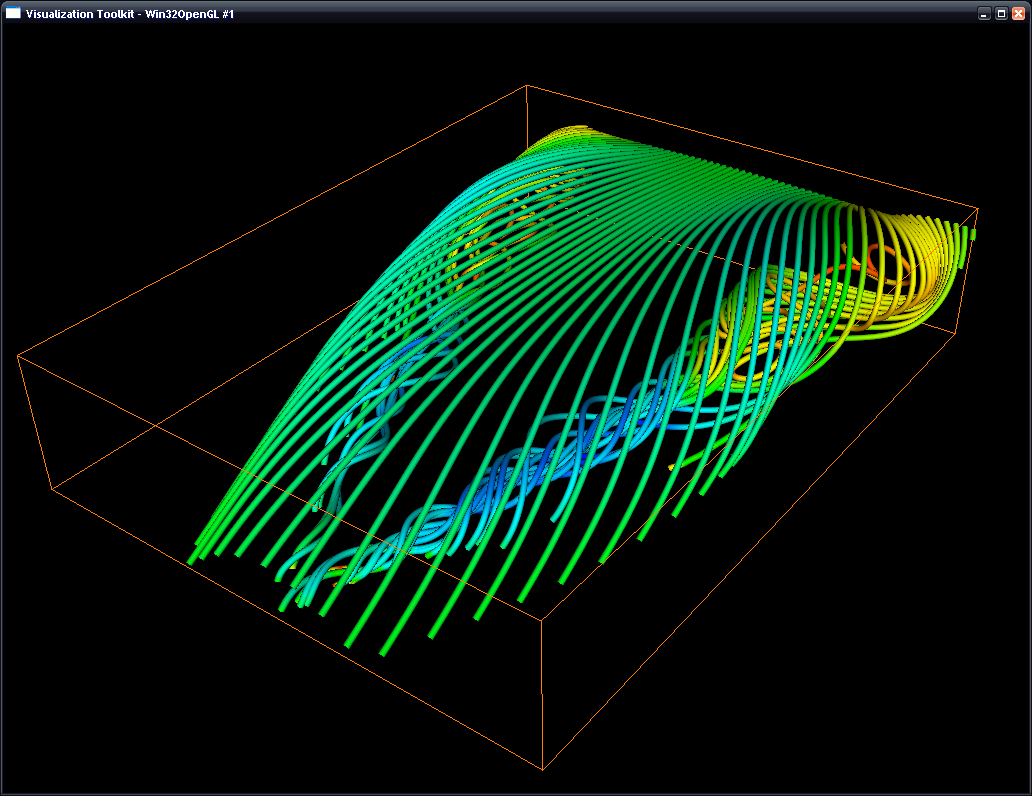
Task: Maximize the Visualization Toolkit window
Action: 1001,14
